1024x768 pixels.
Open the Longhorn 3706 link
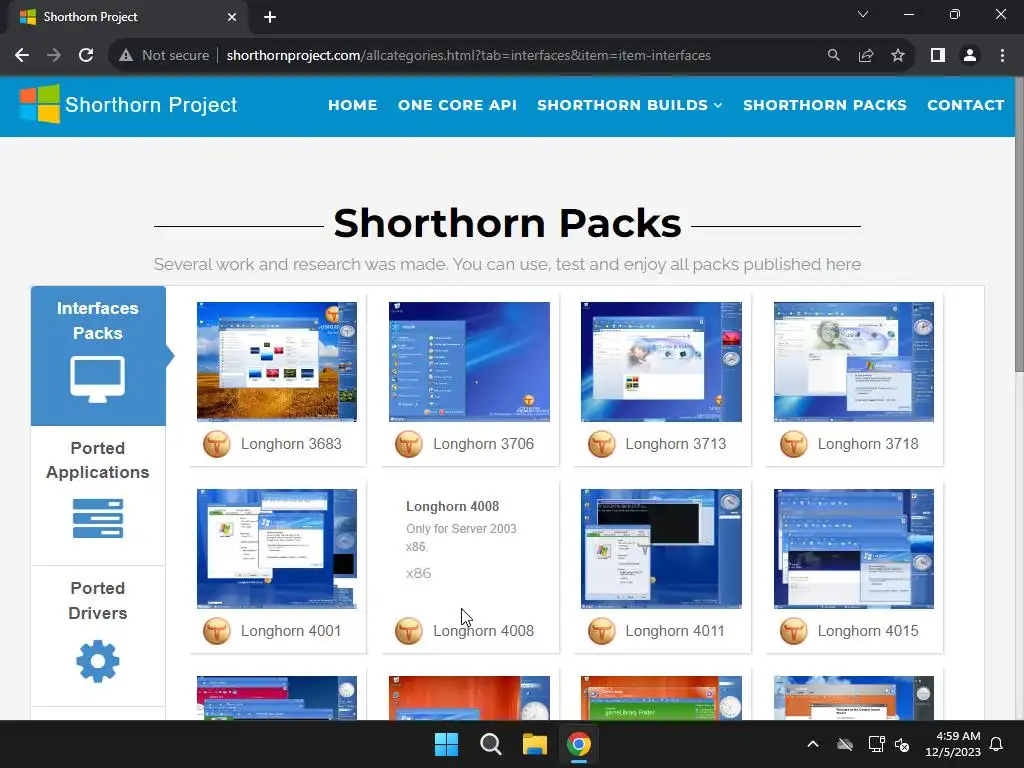pos(483,444)
